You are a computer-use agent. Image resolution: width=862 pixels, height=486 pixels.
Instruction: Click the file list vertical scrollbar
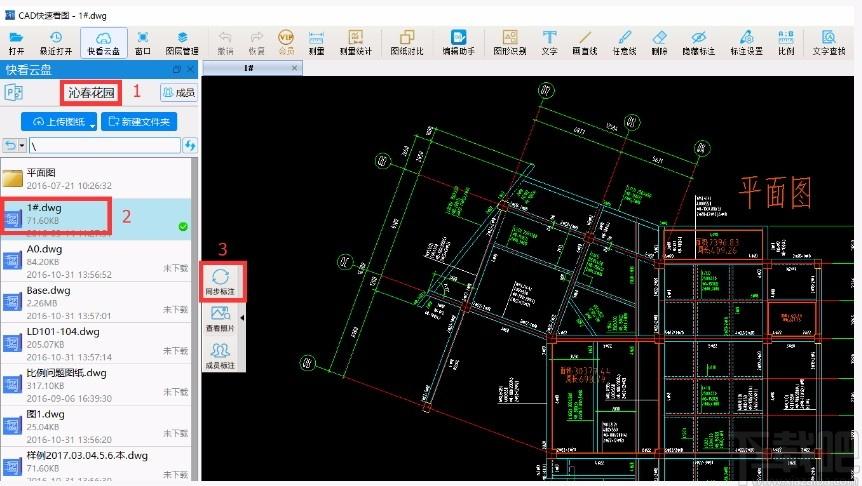[x=194, y=319]
